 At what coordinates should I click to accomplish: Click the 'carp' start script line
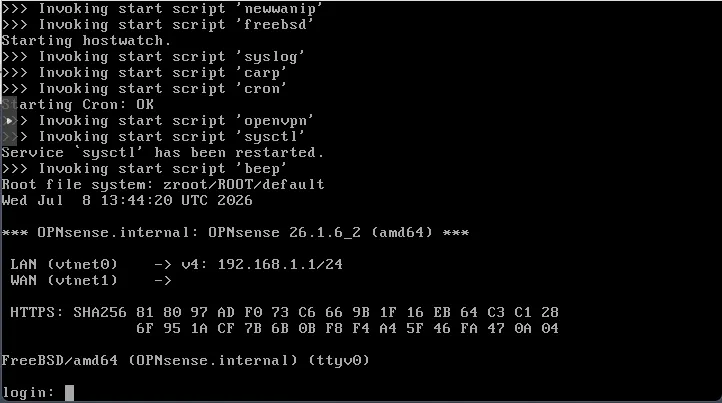(144, 73)
